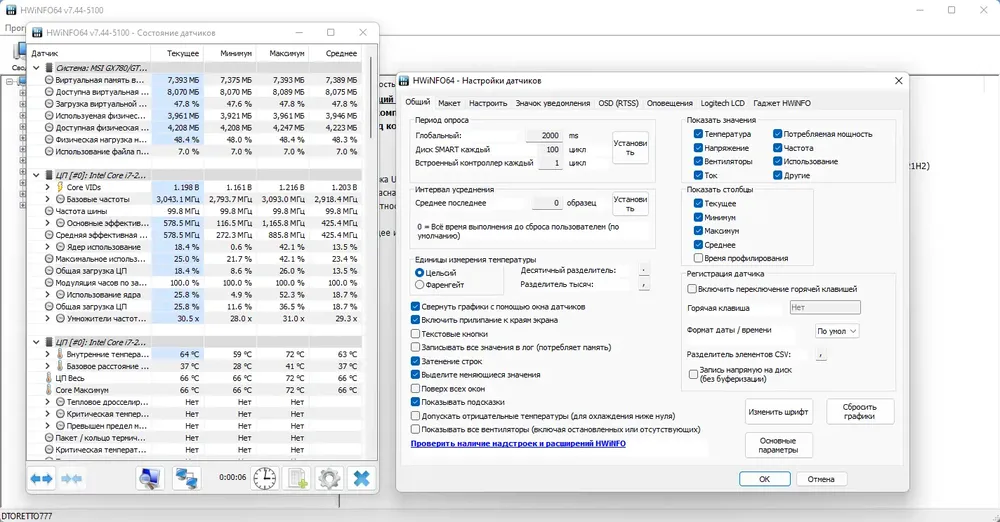Click the Диск SMART каждый field
Image resolution: width=1000 pixels, height=522 pixels.
550,149
